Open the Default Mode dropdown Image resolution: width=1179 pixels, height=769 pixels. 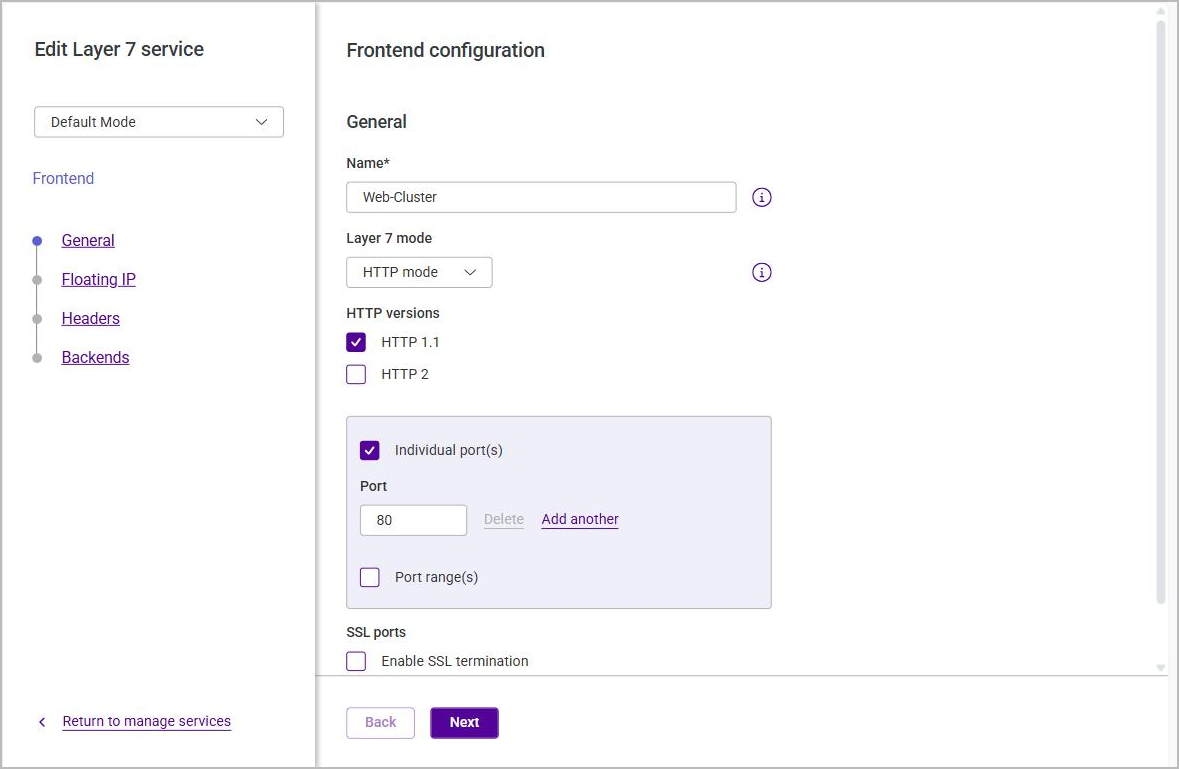coord(159,122)
